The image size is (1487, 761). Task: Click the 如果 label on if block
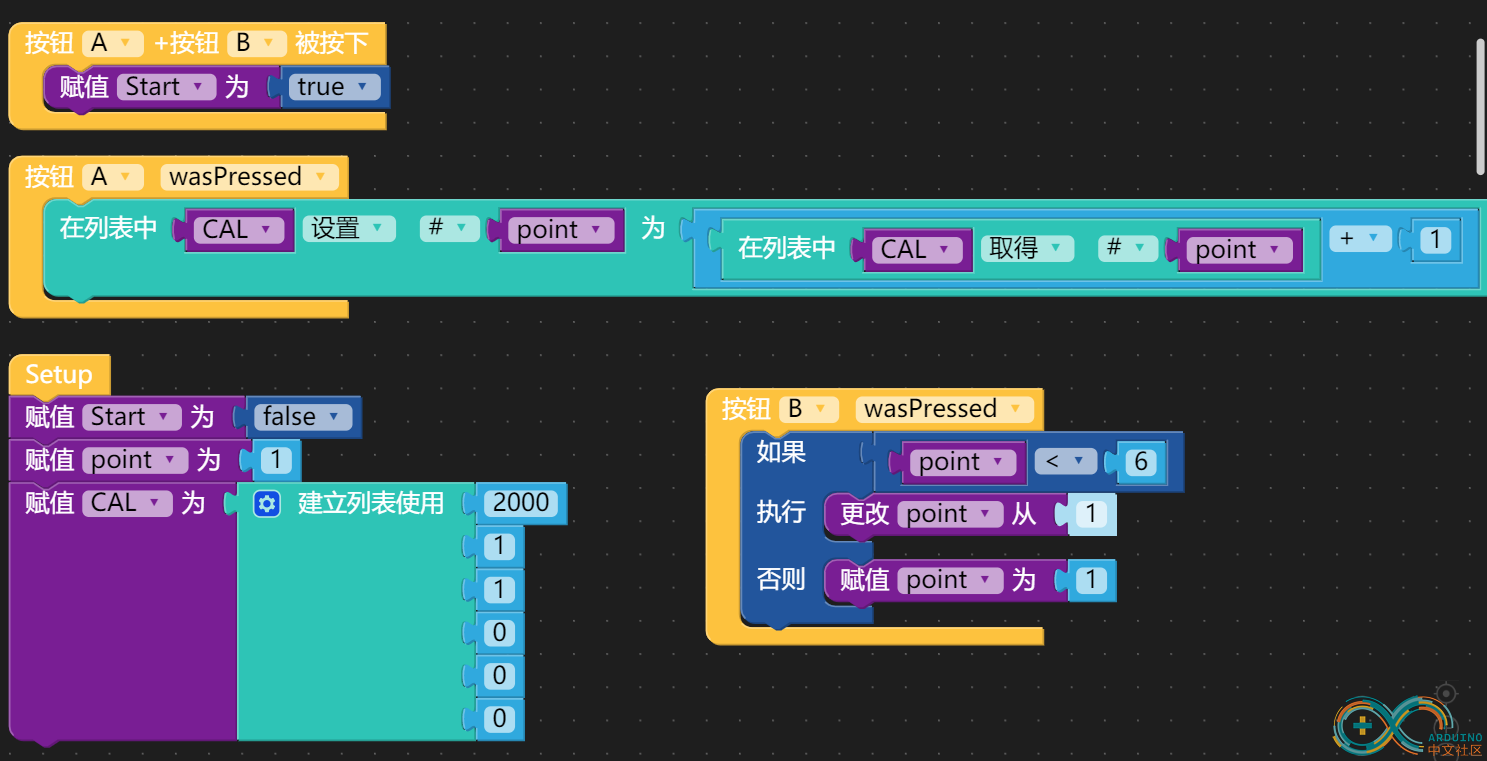point(781,452)
